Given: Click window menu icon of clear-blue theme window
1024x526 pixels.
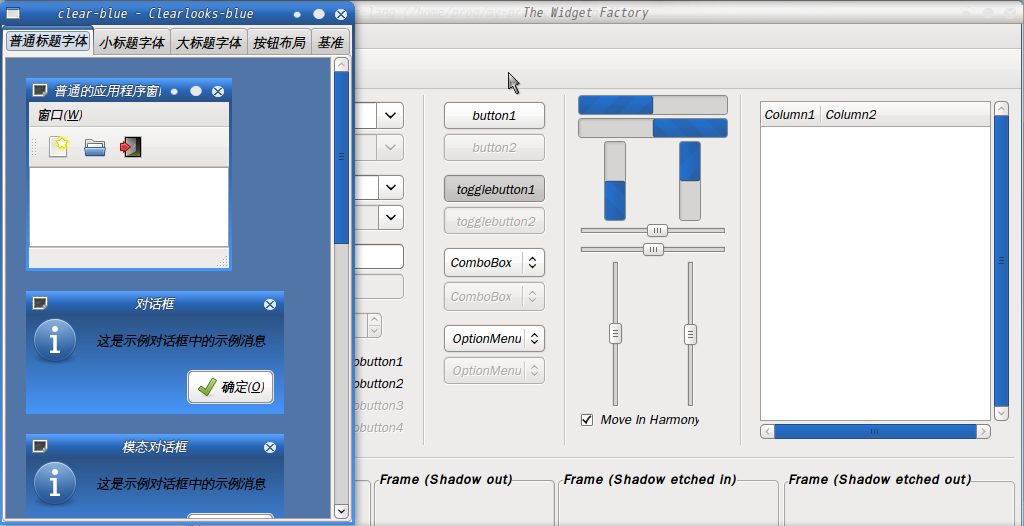Looking at the screenshot, I should click(13, 13).
